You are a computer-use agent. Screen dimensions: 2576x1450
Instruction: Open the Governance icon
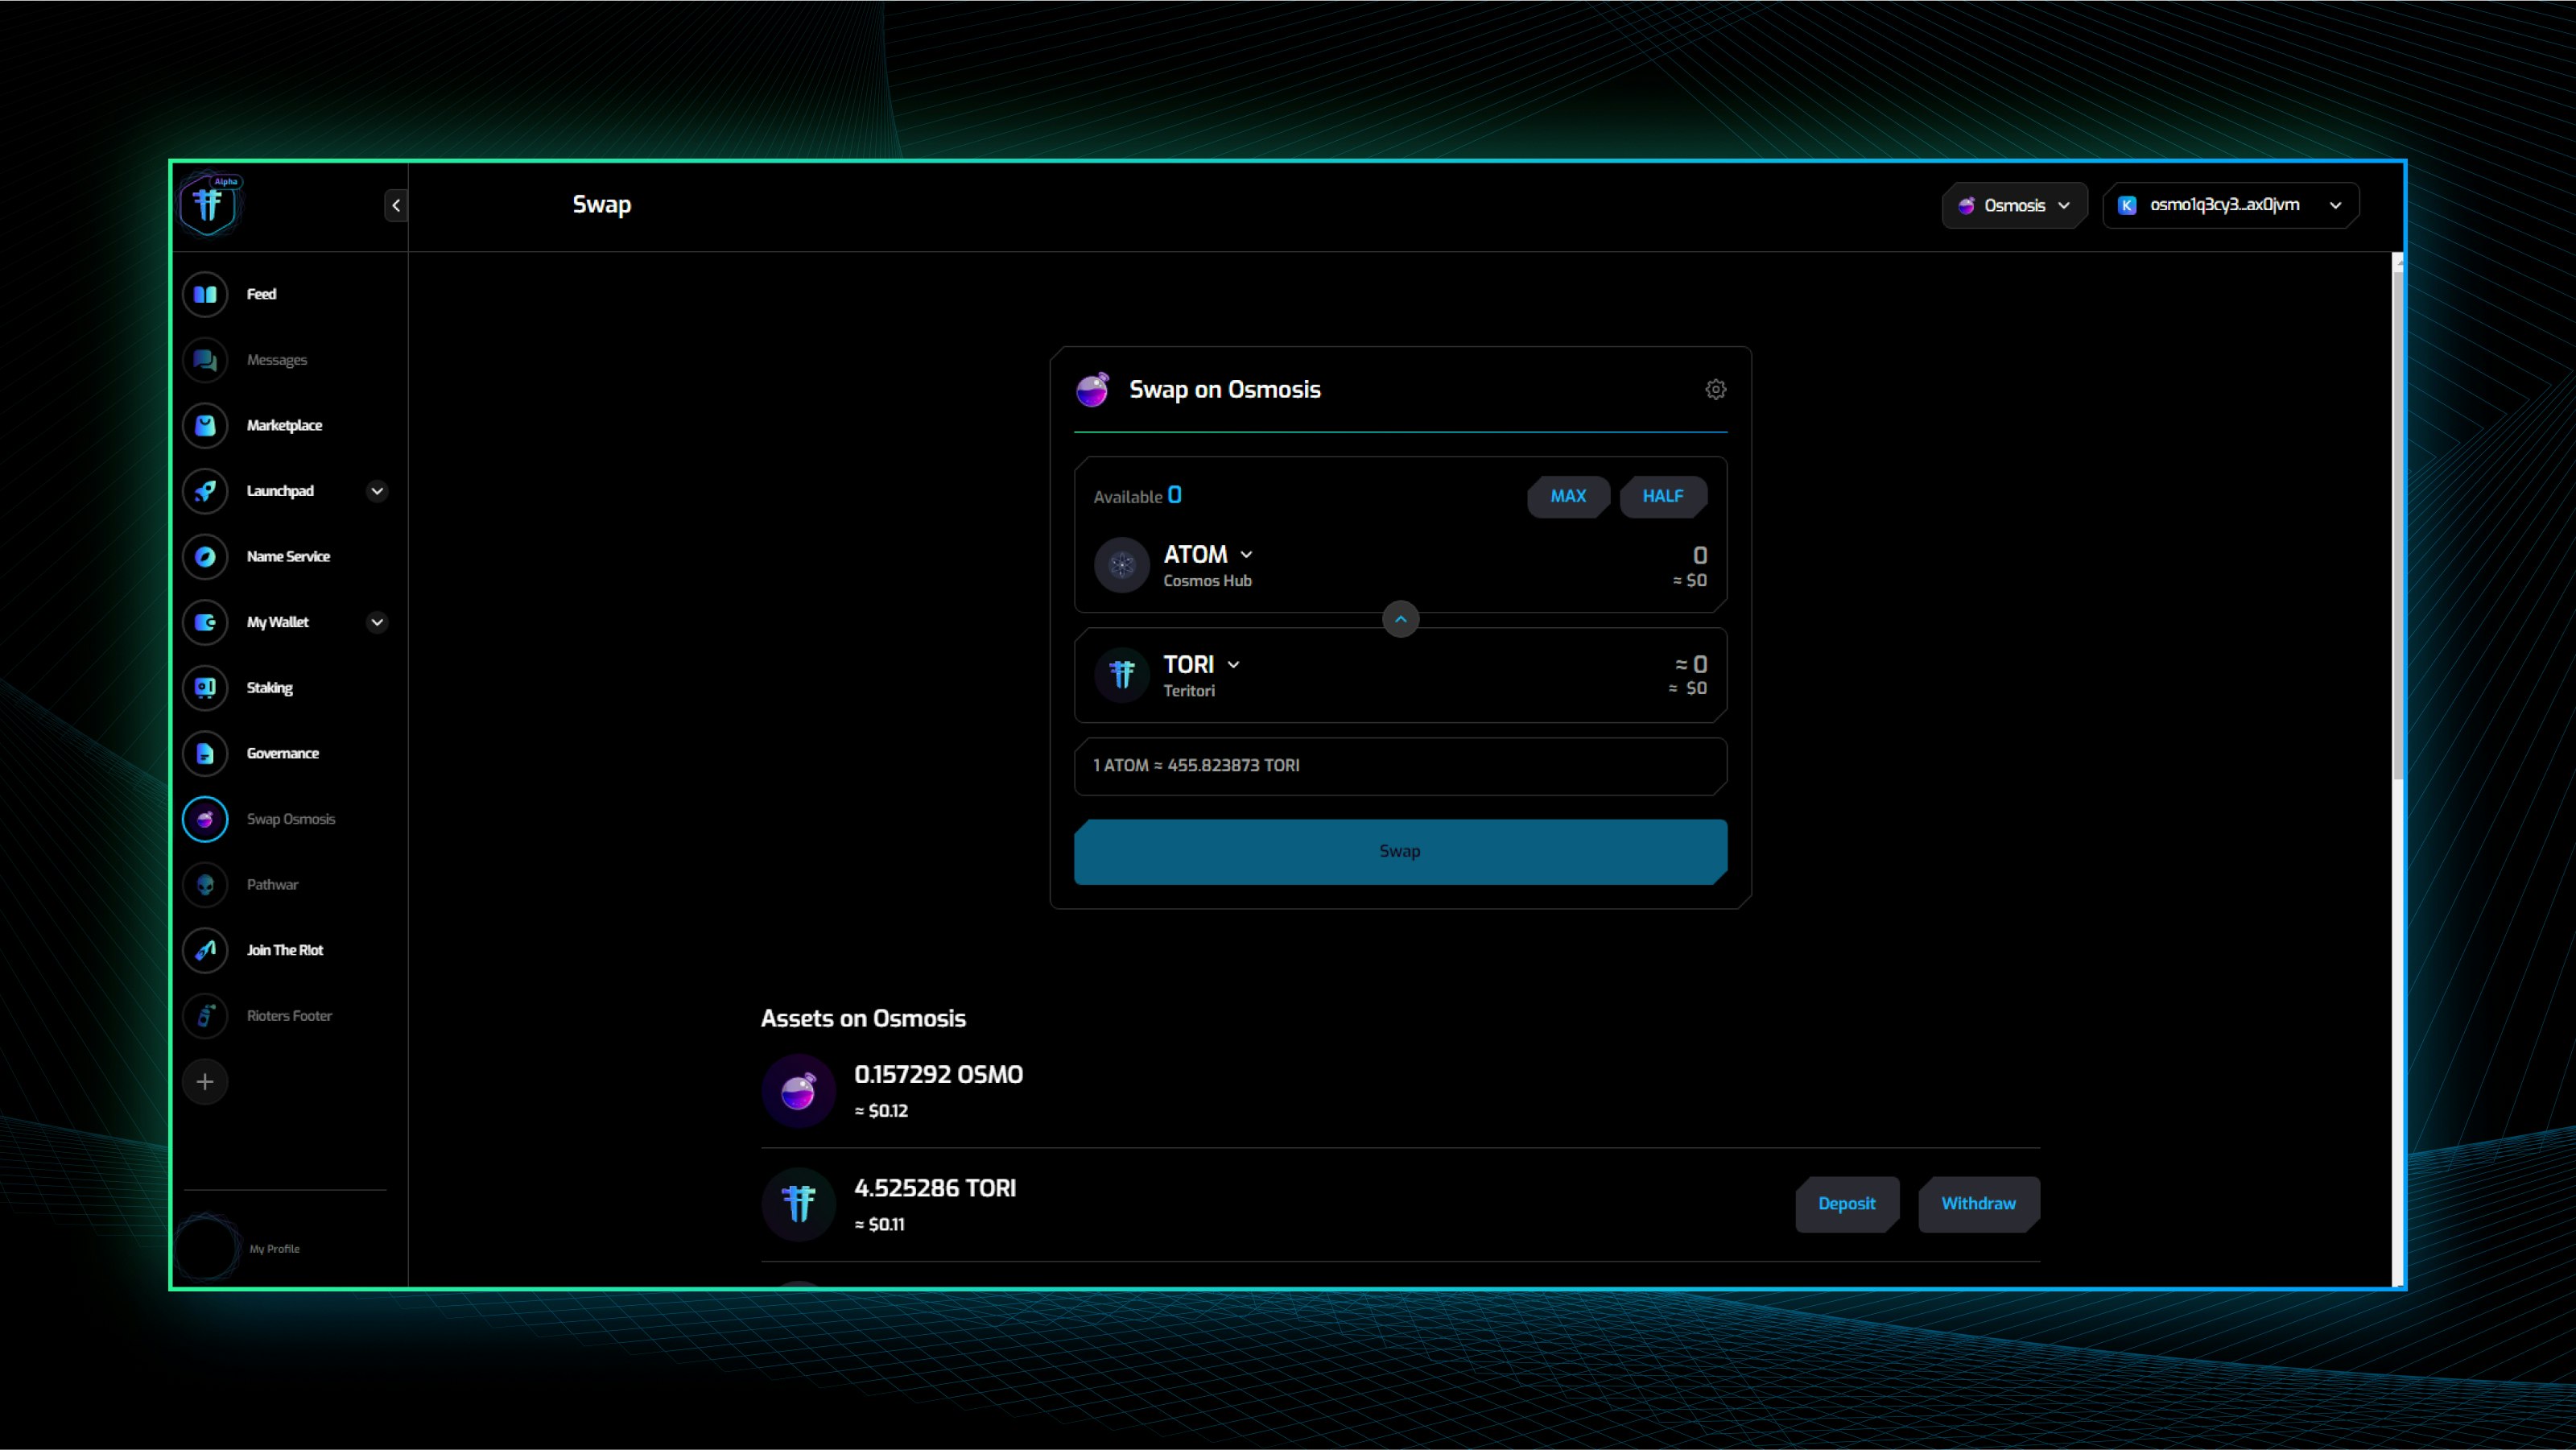[205, 753]
